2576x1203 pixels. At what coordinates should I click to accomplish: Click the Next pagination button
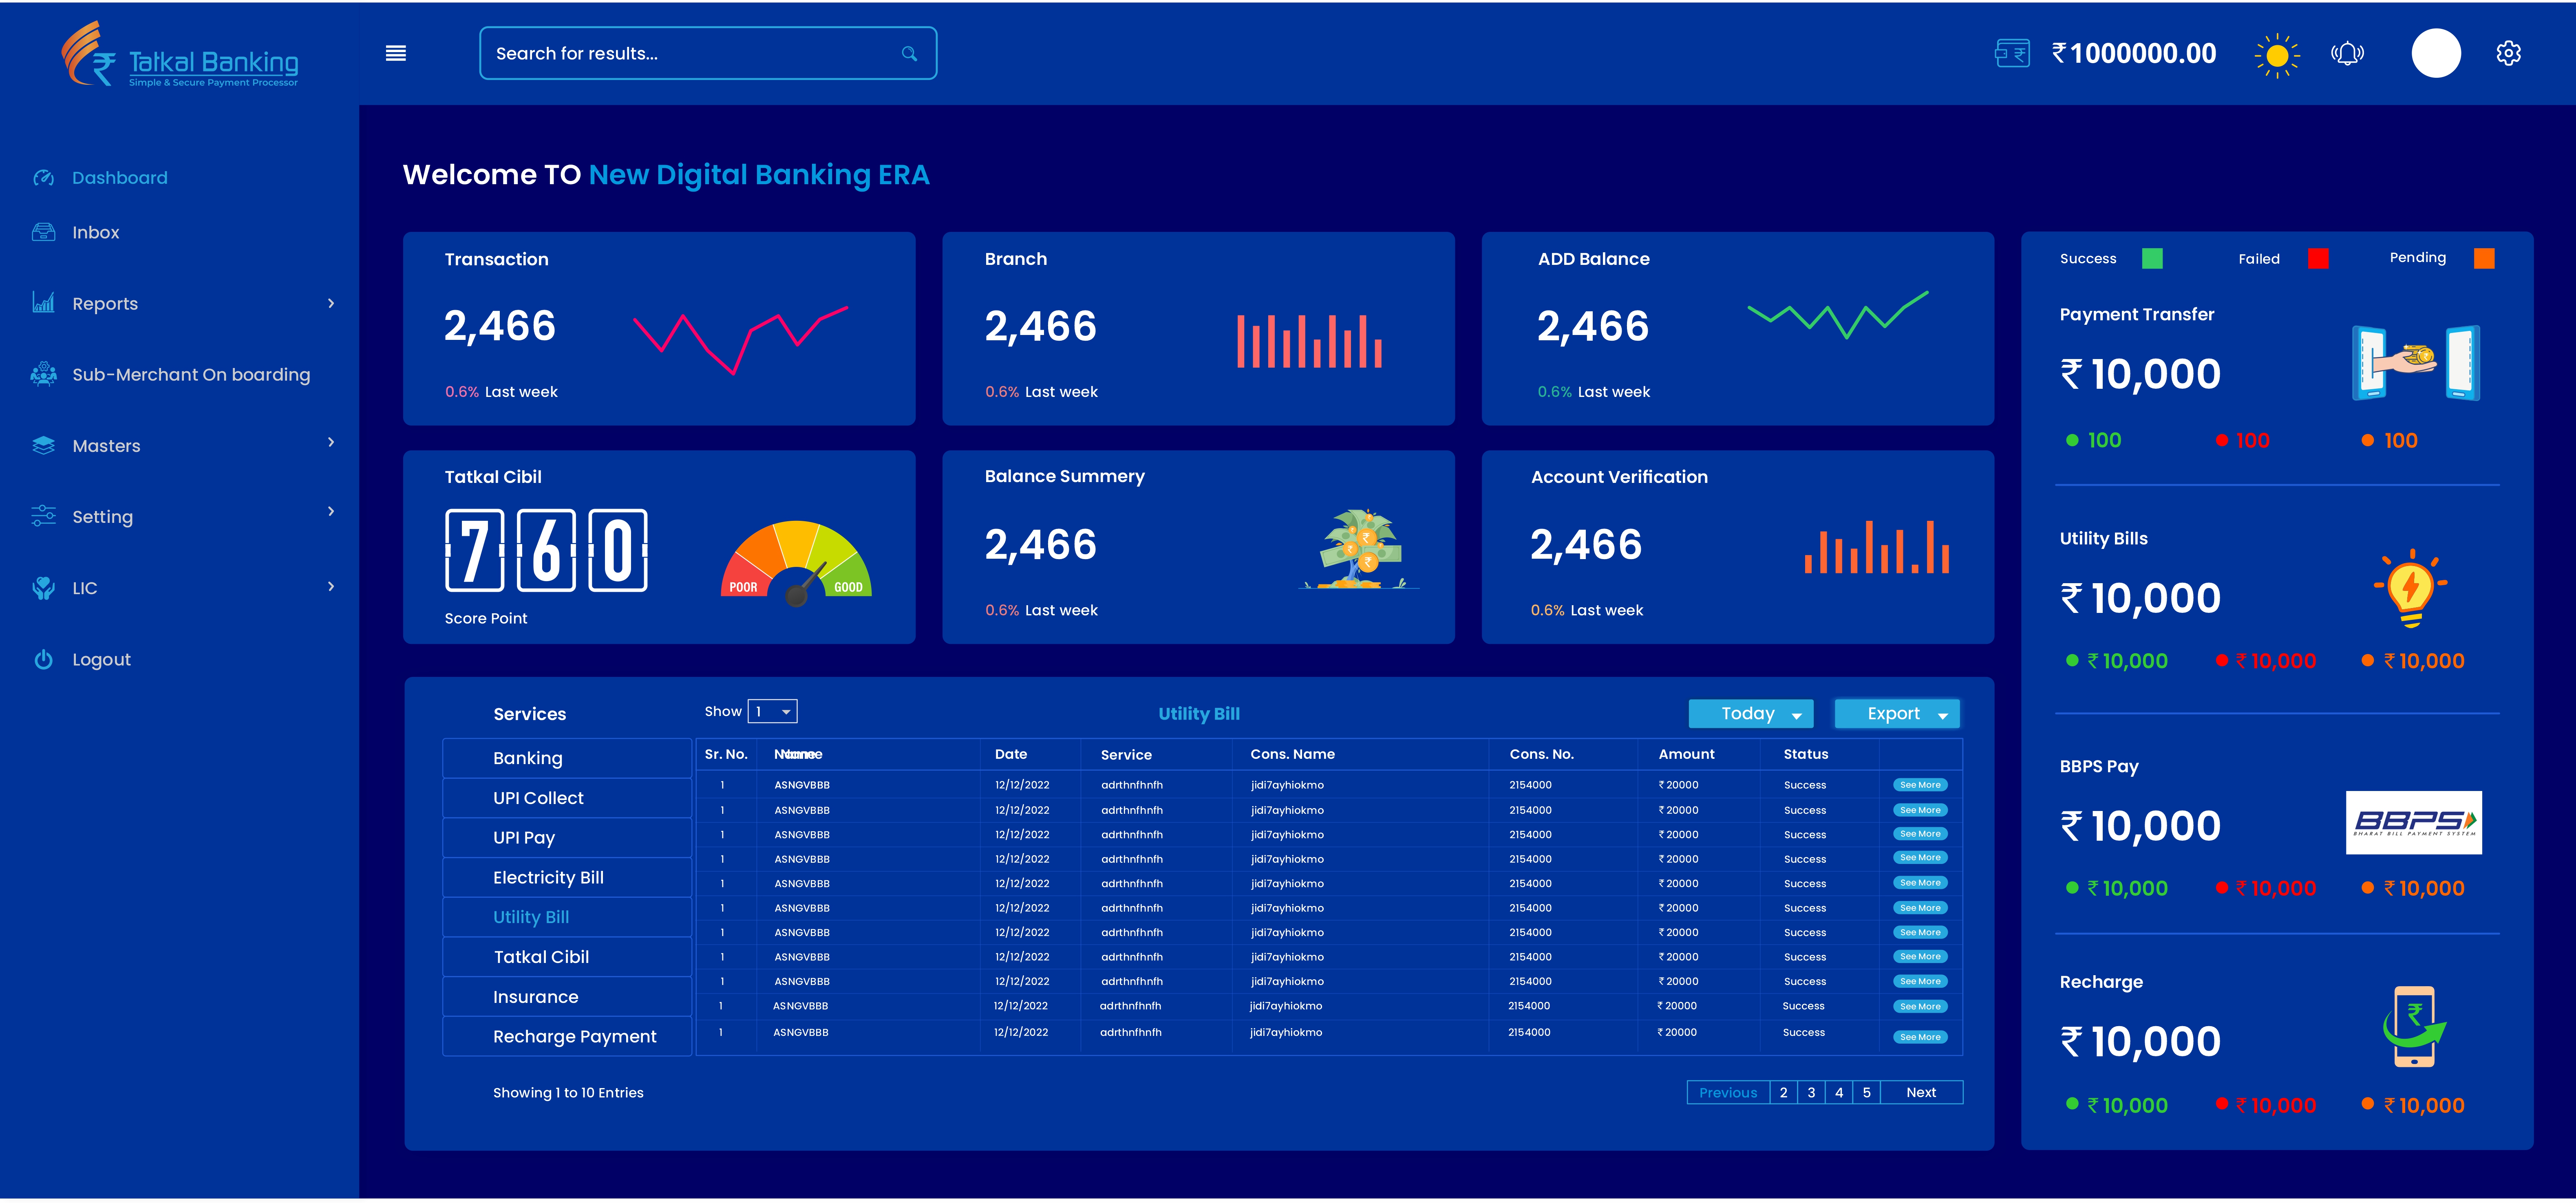coord(1920,1092)
